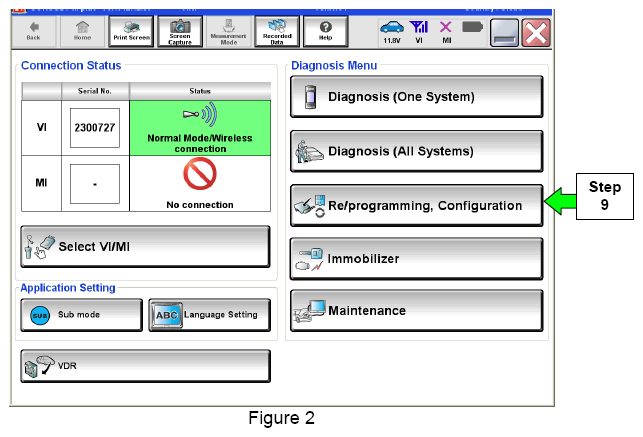
Task: Open Language Setting
Action: click(x=208, y=314)
